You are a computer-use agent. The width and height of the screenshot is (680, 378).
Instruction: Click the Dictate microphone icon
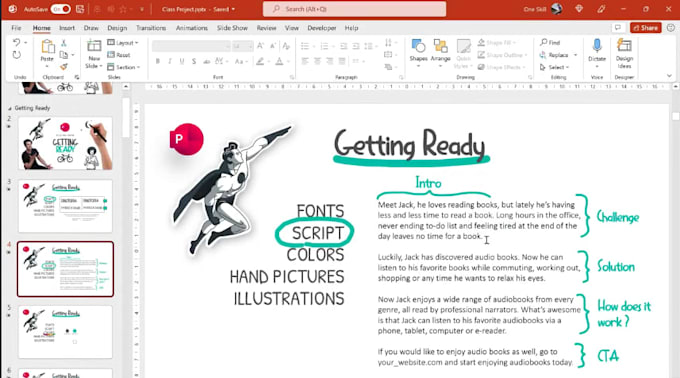597,46
